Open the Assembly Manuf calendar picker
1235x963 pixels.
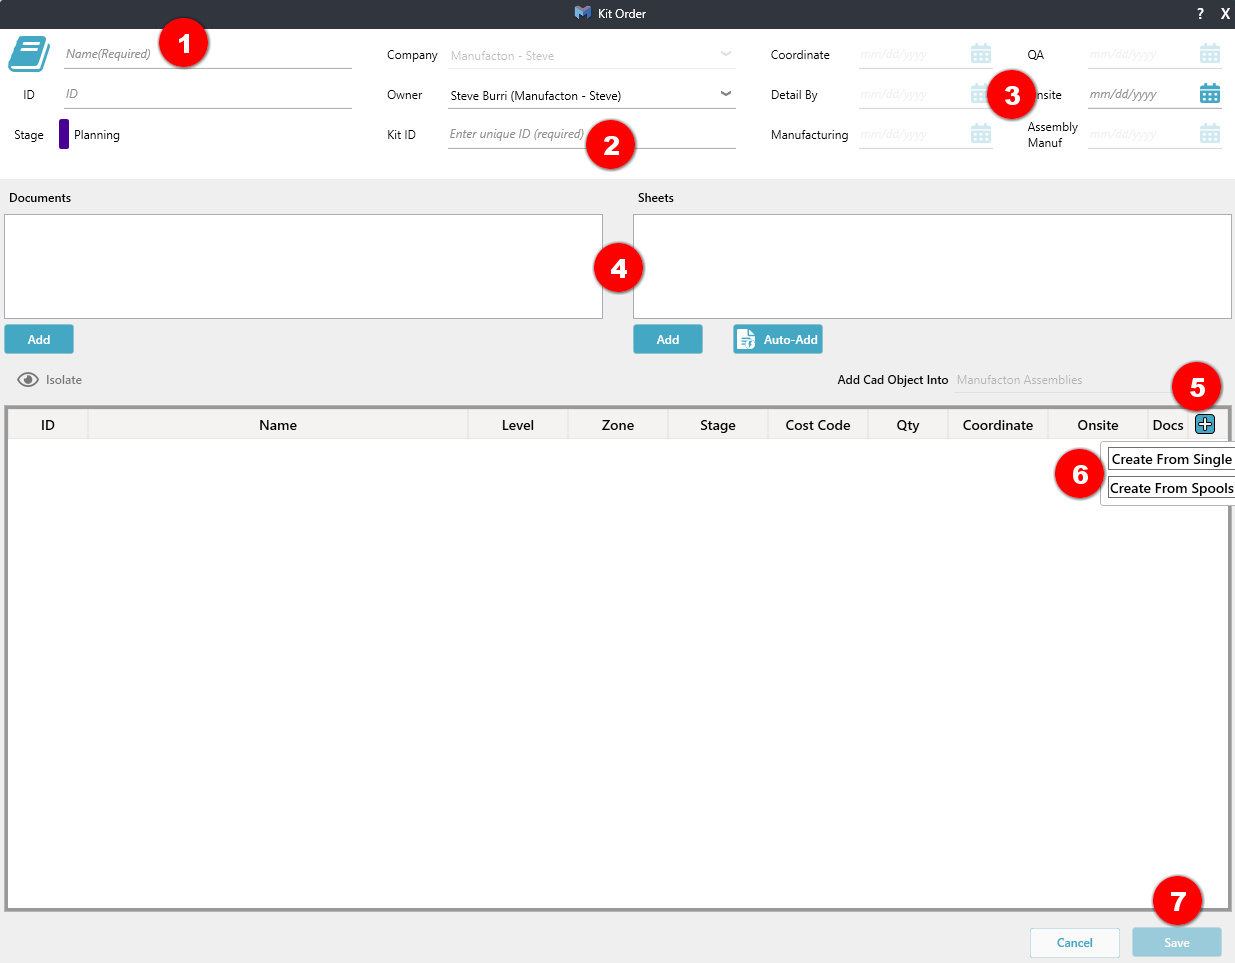tap(1209, 134)
